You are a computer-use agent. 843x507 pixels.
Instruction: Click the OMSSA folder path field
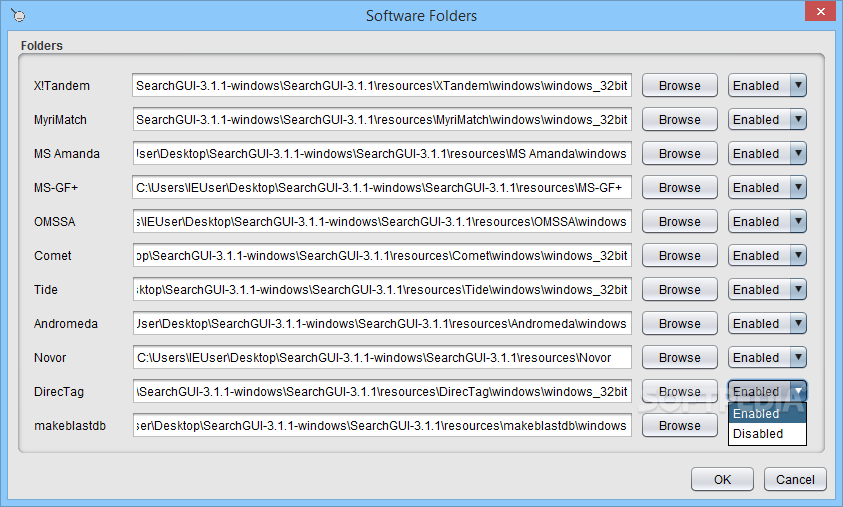(382, 222)
